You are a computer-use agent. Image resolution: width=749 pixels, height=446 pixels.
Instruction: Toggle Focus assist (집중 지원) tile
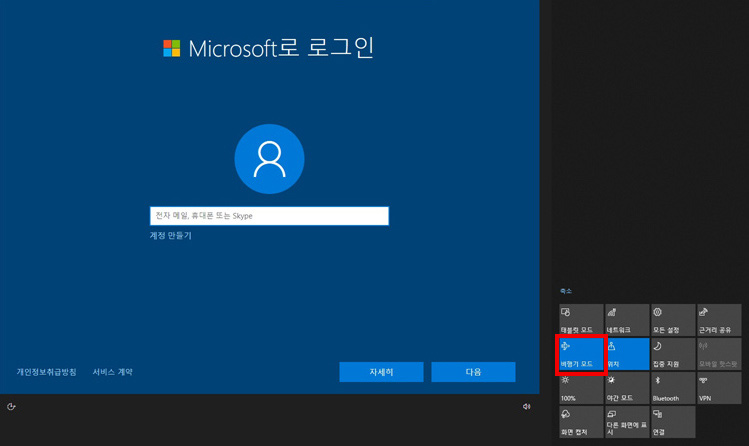[673, 354]
